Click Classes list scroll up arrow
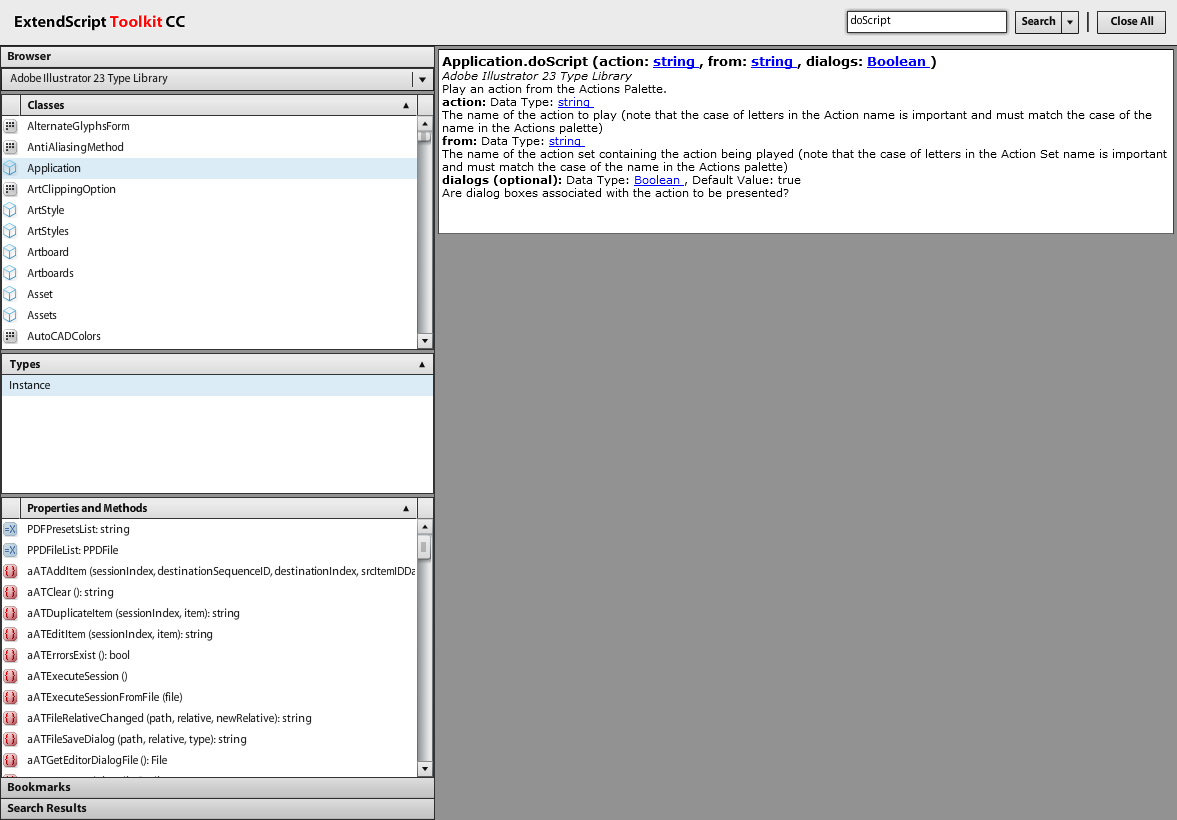The height and width of the screenshot is (820, 1177). [x=425, y=123]
